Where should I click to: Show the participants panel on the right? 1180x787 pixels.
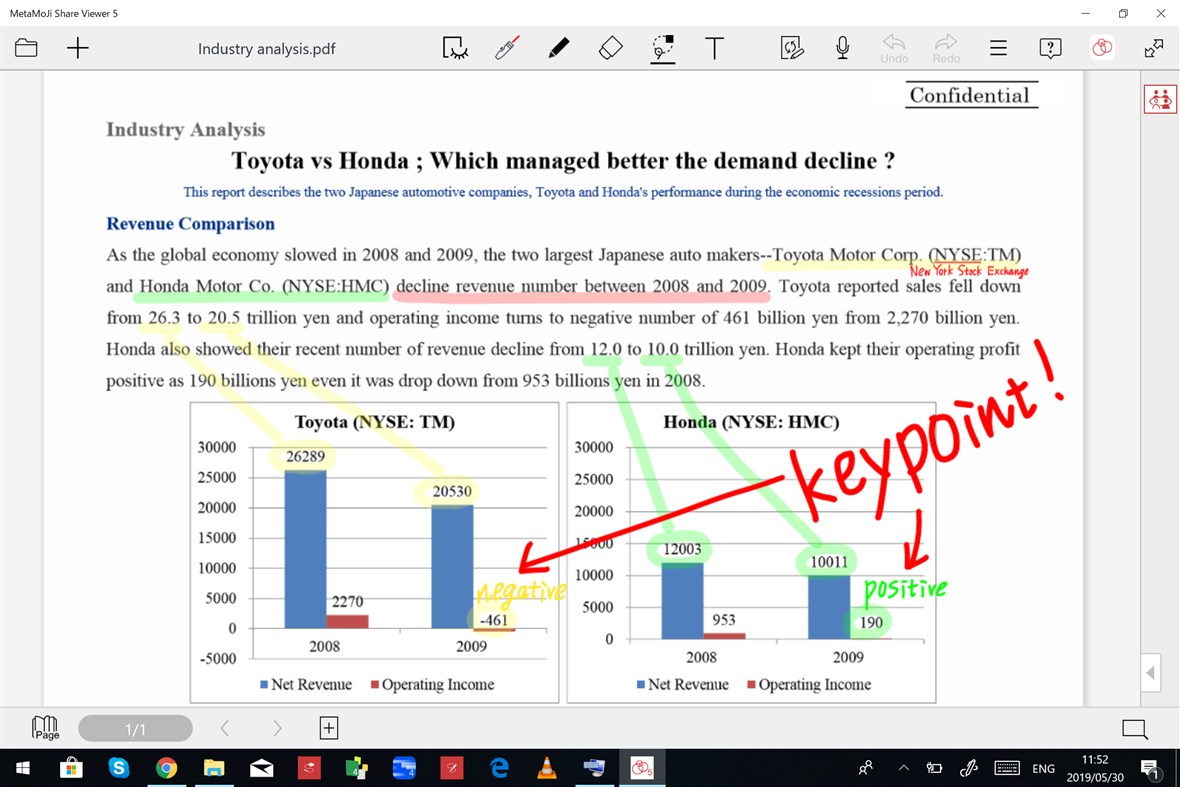point(1159,99)
